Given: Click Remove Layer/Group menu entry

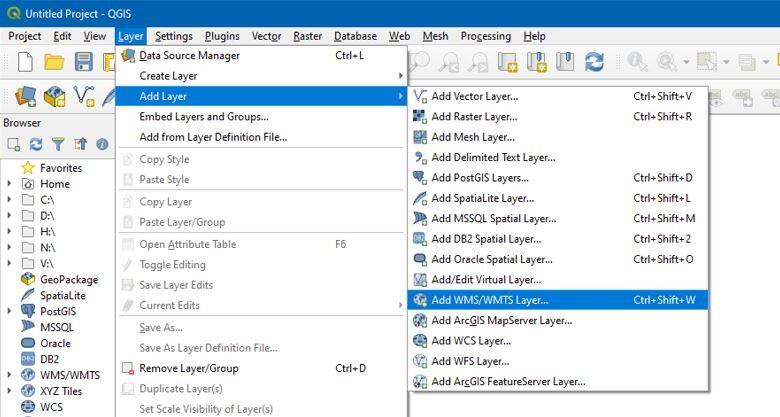Looking at the screenshot, I should coord(262,368).
